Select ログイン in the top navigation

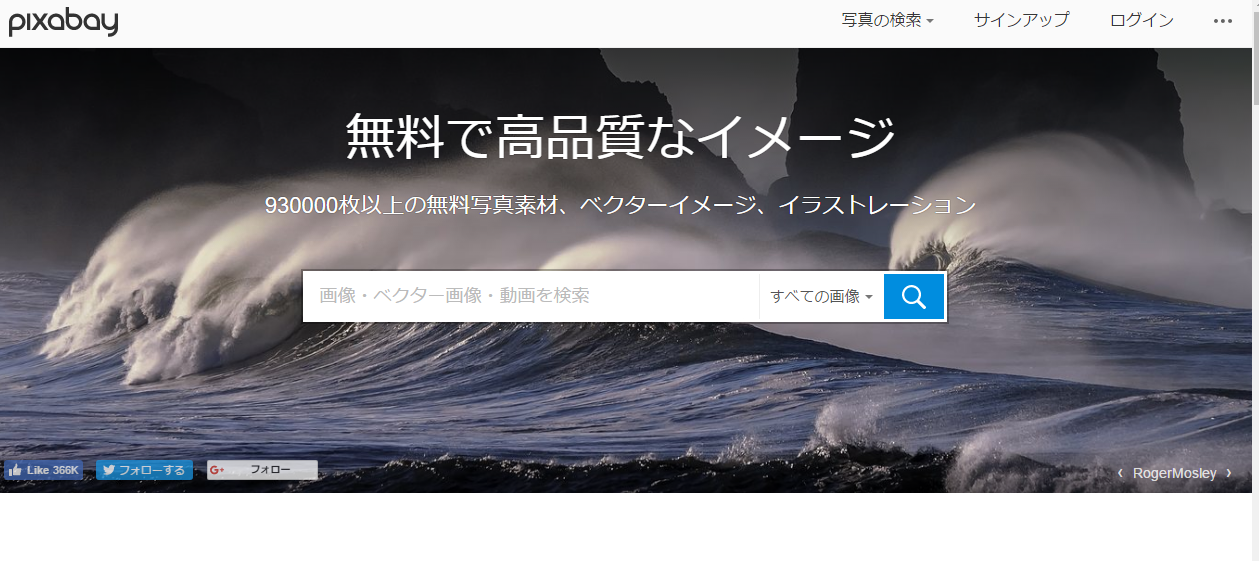(x=1142, y=20)
